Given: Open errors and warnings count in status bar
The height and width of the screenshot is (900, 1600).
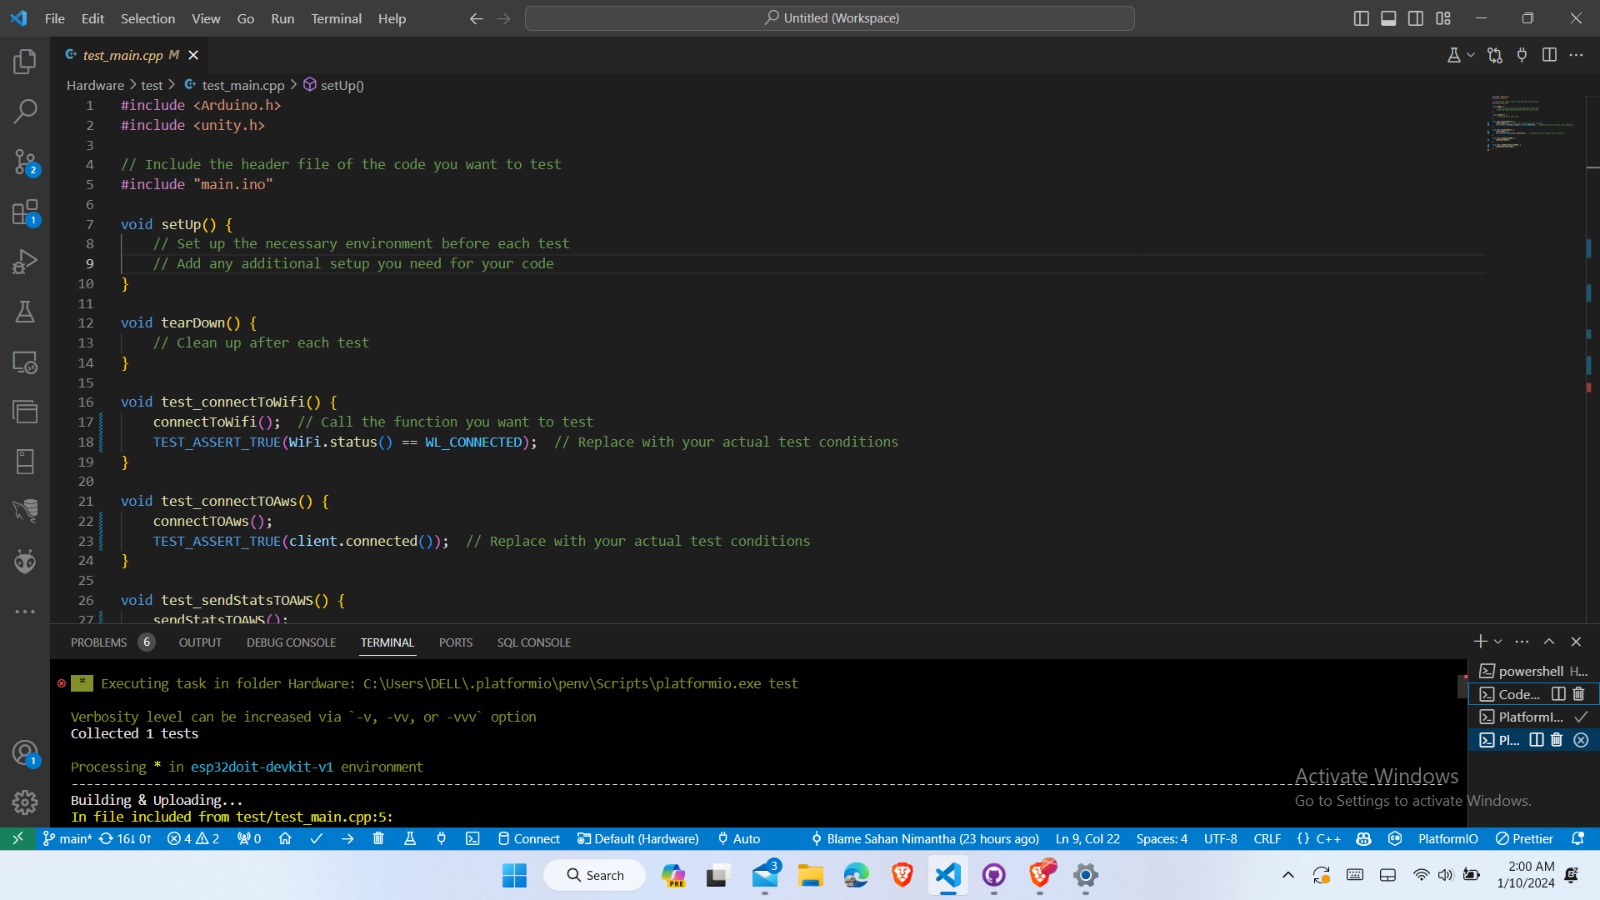Looking at the screenshot, I should point(193,839).
